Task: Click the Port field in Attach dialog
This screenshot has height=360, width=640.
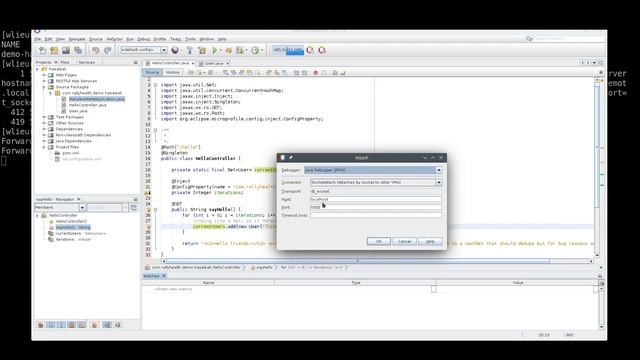Action: pyautogui.click(x=376, y=207)
